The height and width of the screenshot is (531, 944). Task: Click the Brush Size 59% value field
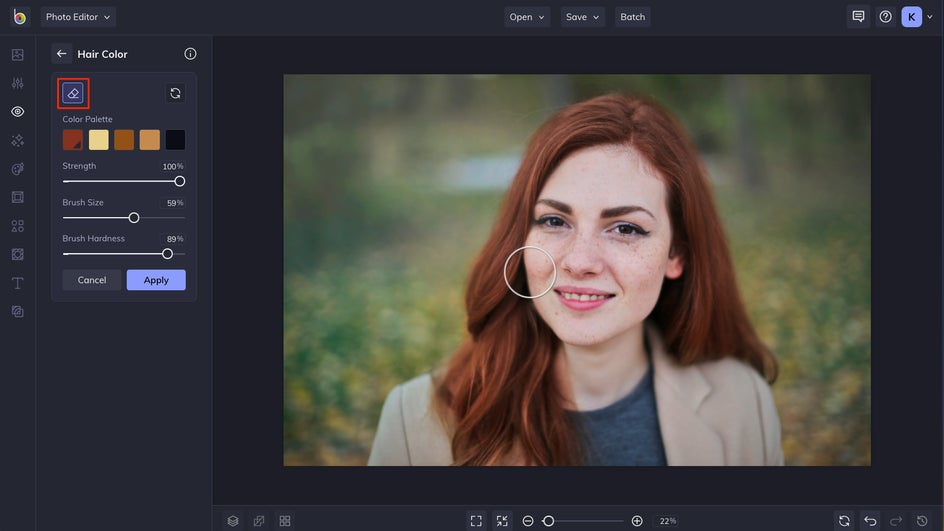click(175, 203)
